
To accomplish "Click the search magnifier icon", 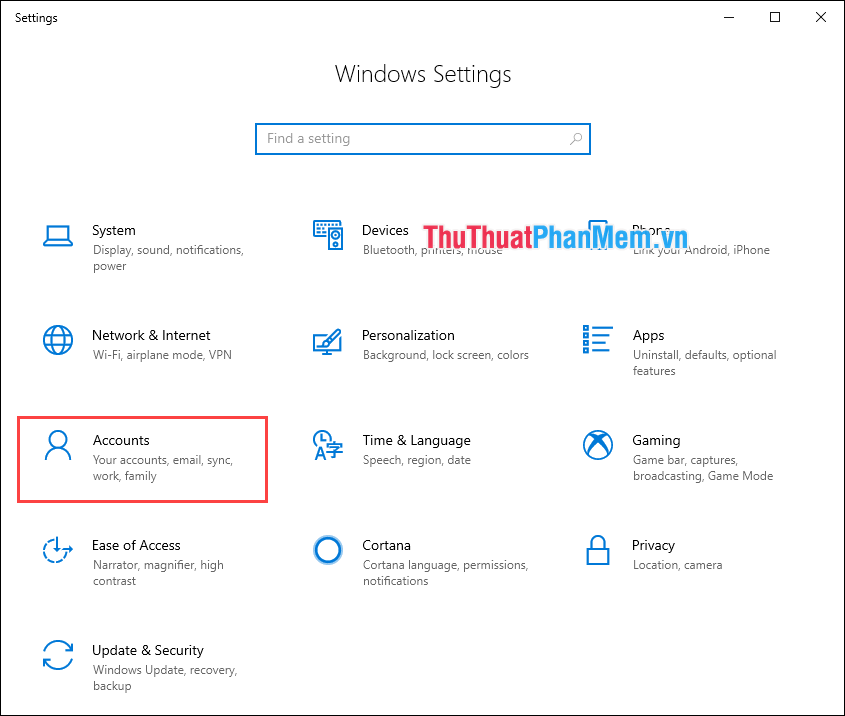I will [576, 139].
